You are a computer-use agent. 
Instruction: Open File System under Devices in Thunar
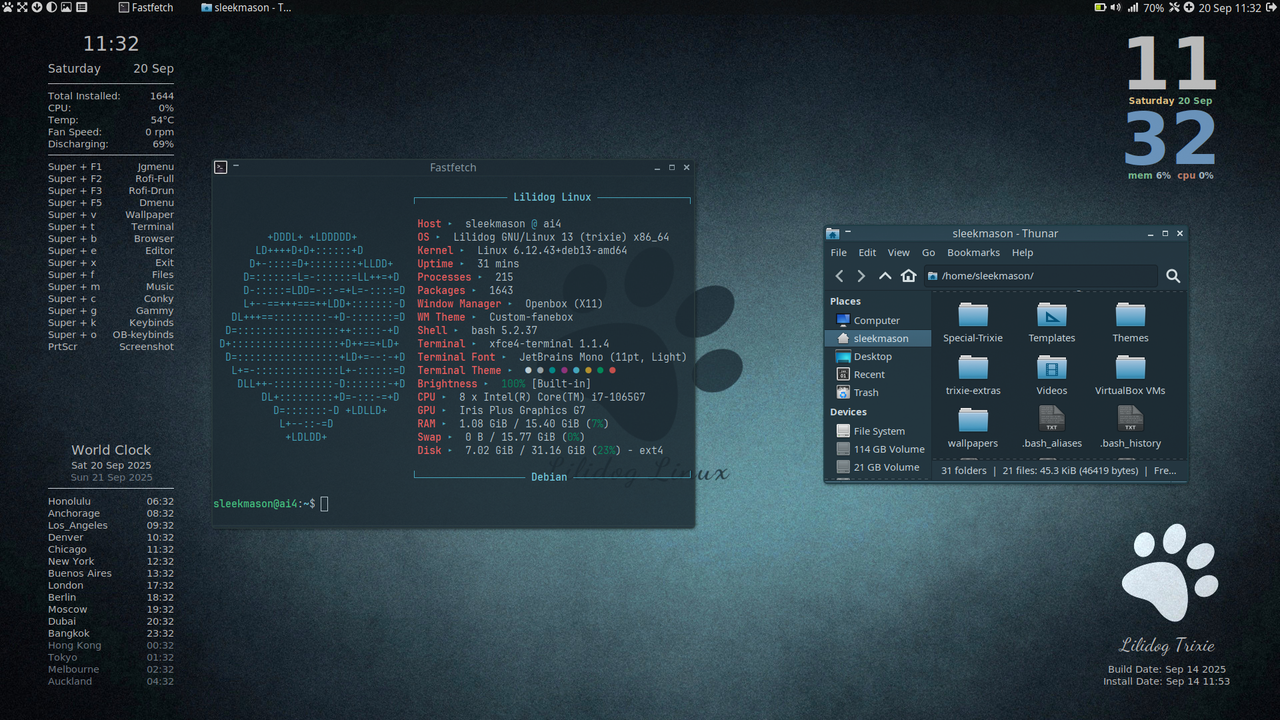tap(878, 432)
